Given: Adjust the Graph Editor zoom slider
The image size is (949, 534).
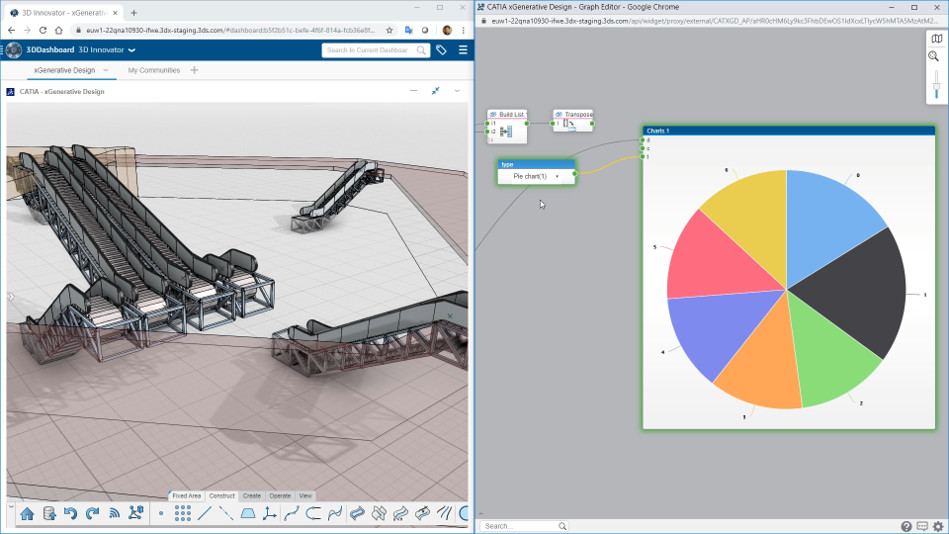Looking at the screenshot, I should point(936,87).
